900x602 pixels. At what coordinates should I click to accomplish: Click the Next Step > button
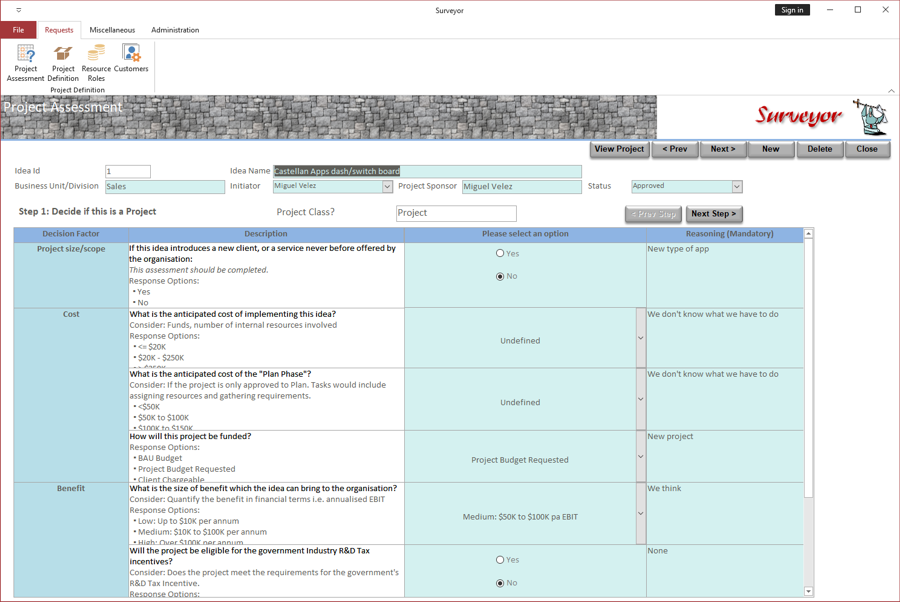(713, 214)
